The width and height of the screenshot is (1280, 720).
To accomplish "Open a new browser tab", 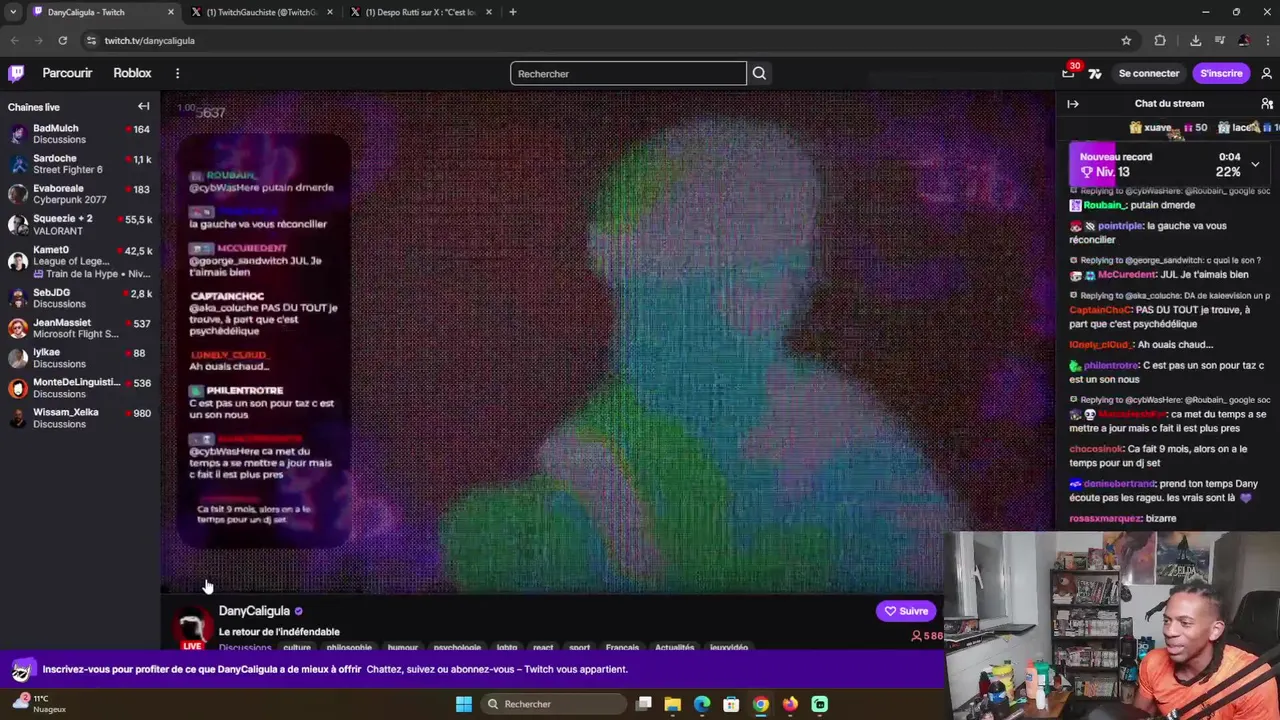I will (x=513, y=12).
